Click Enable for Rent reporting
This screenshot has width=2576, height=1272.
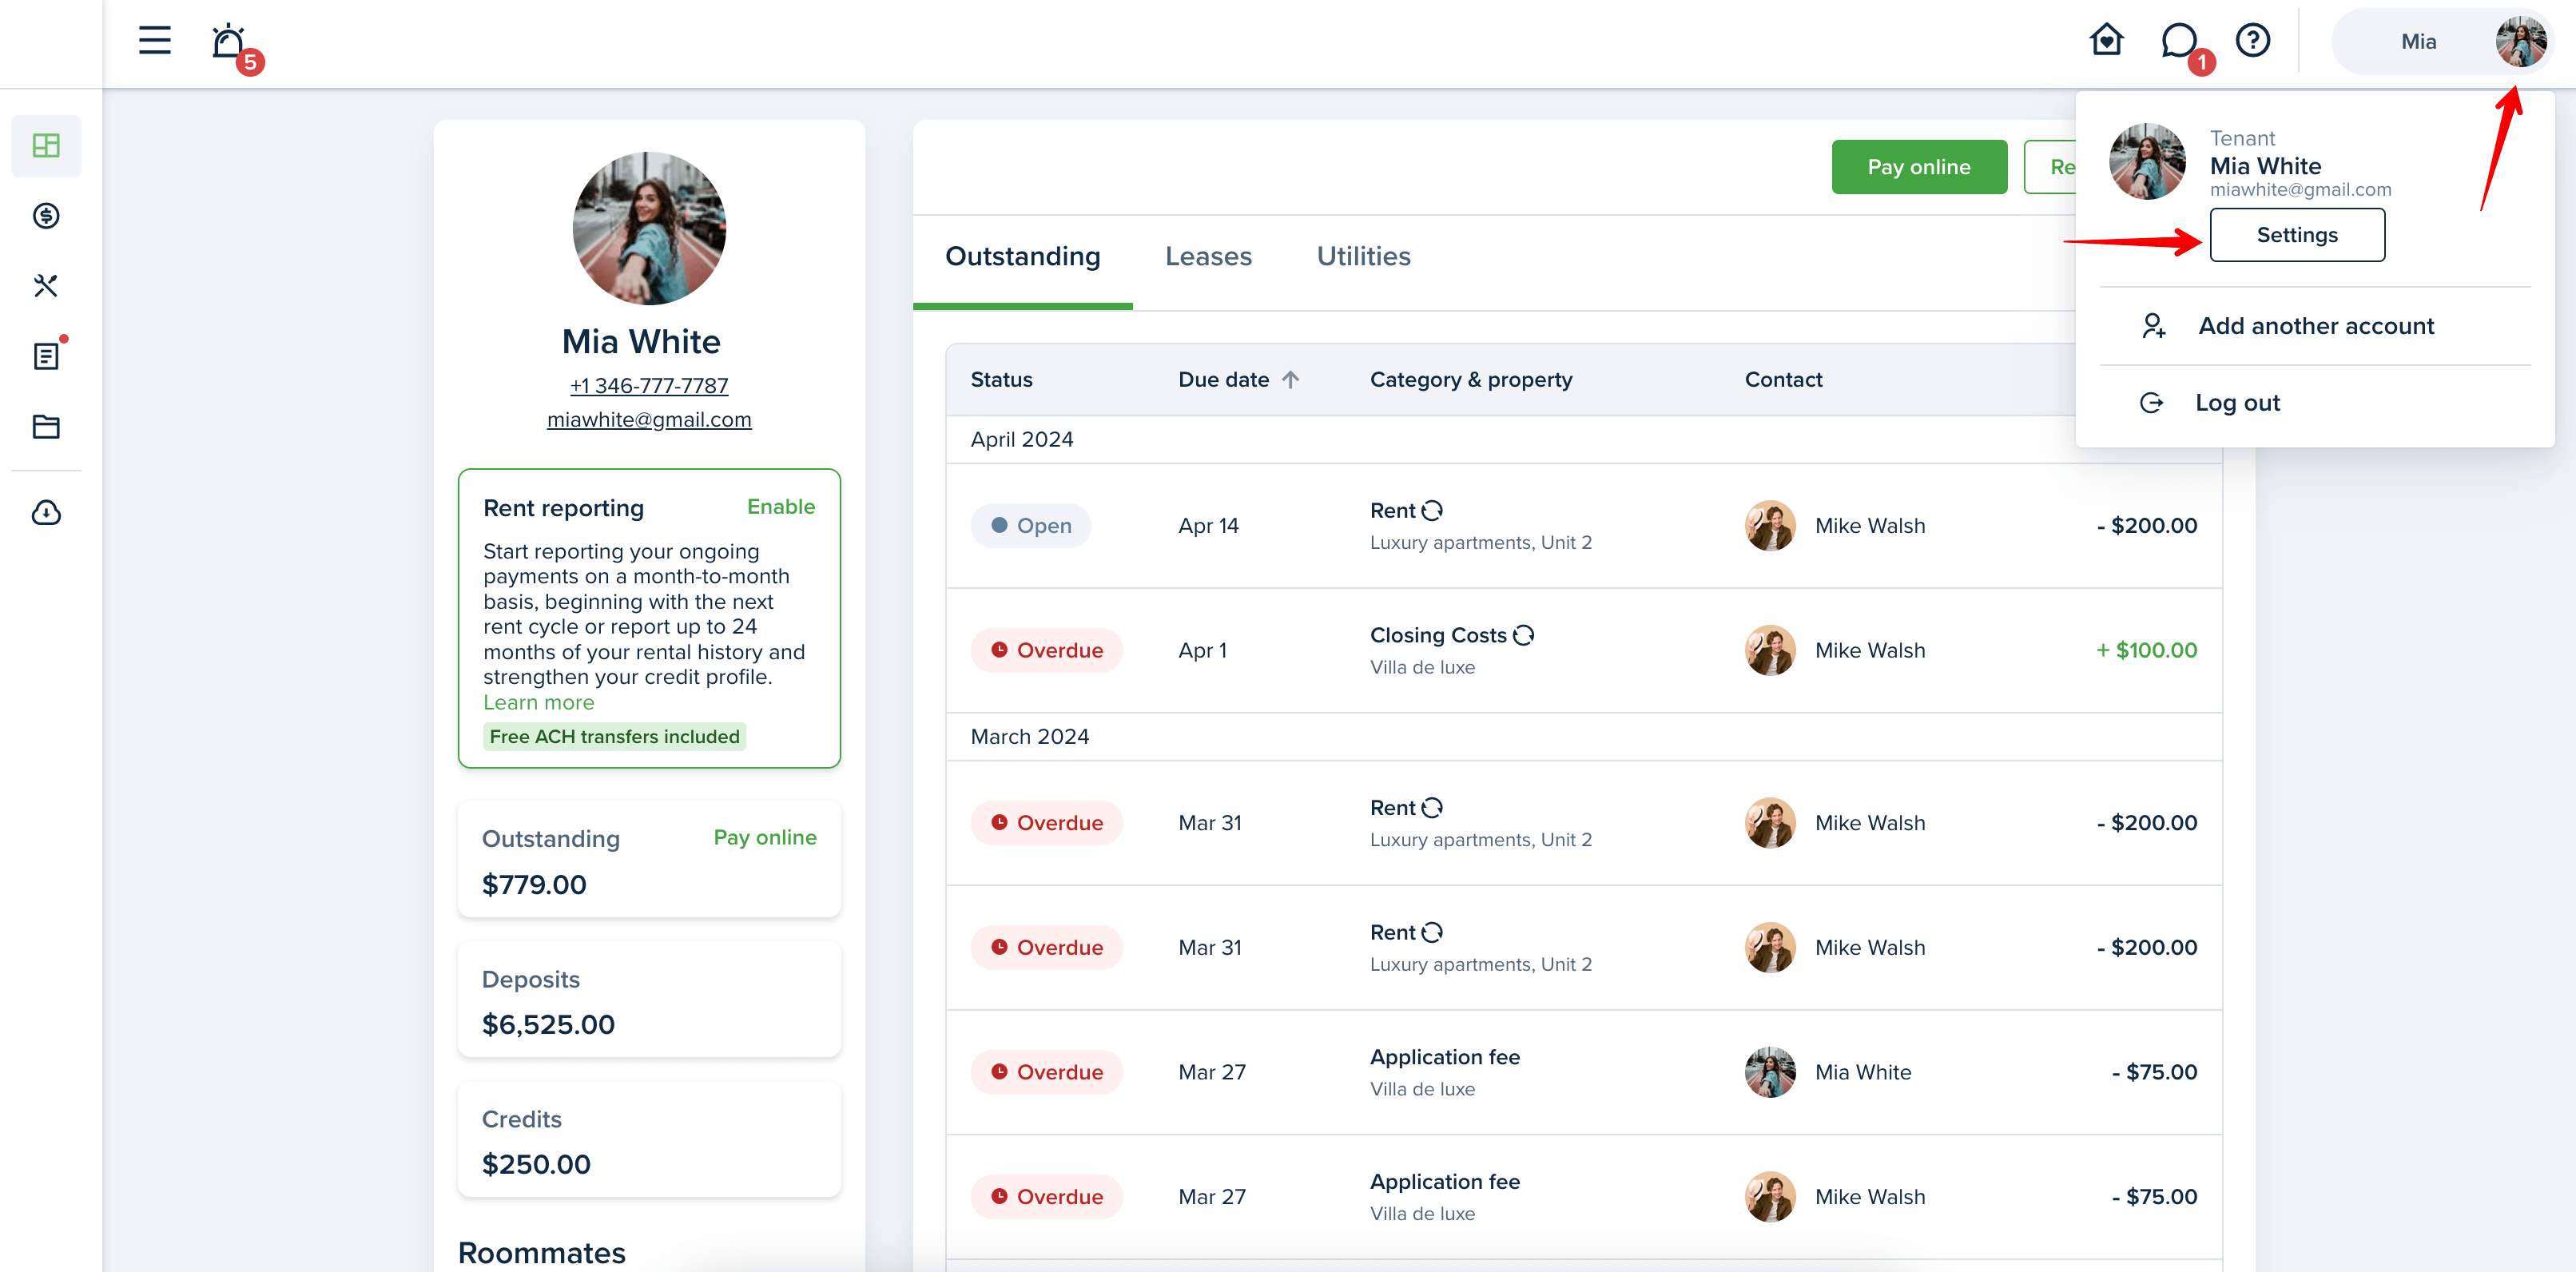(x=781, y=507)
